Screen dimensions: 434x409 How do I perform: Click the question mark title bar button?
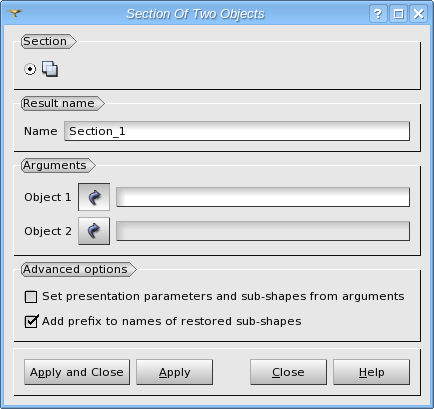(378, 14)
